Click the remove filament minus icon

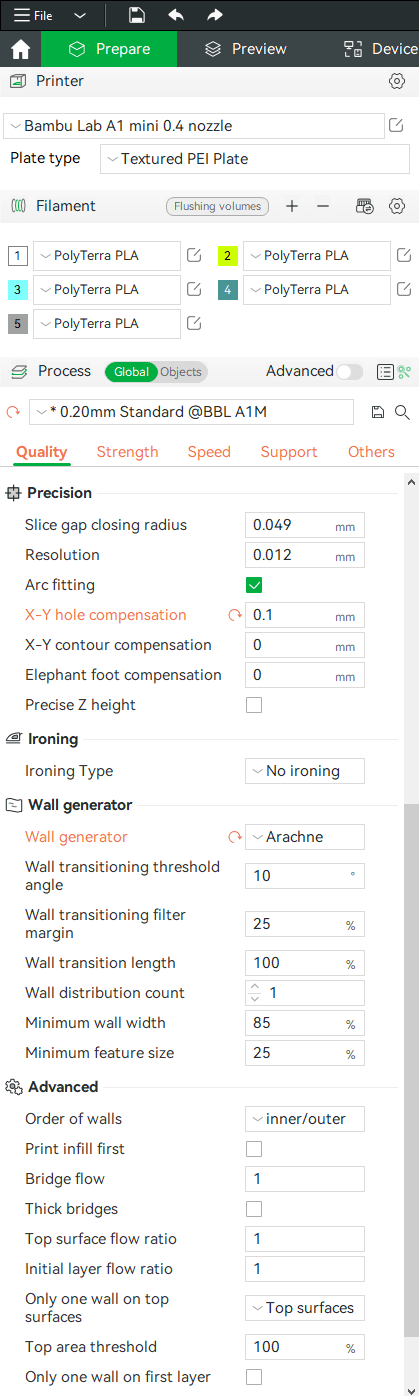[323, 206]
